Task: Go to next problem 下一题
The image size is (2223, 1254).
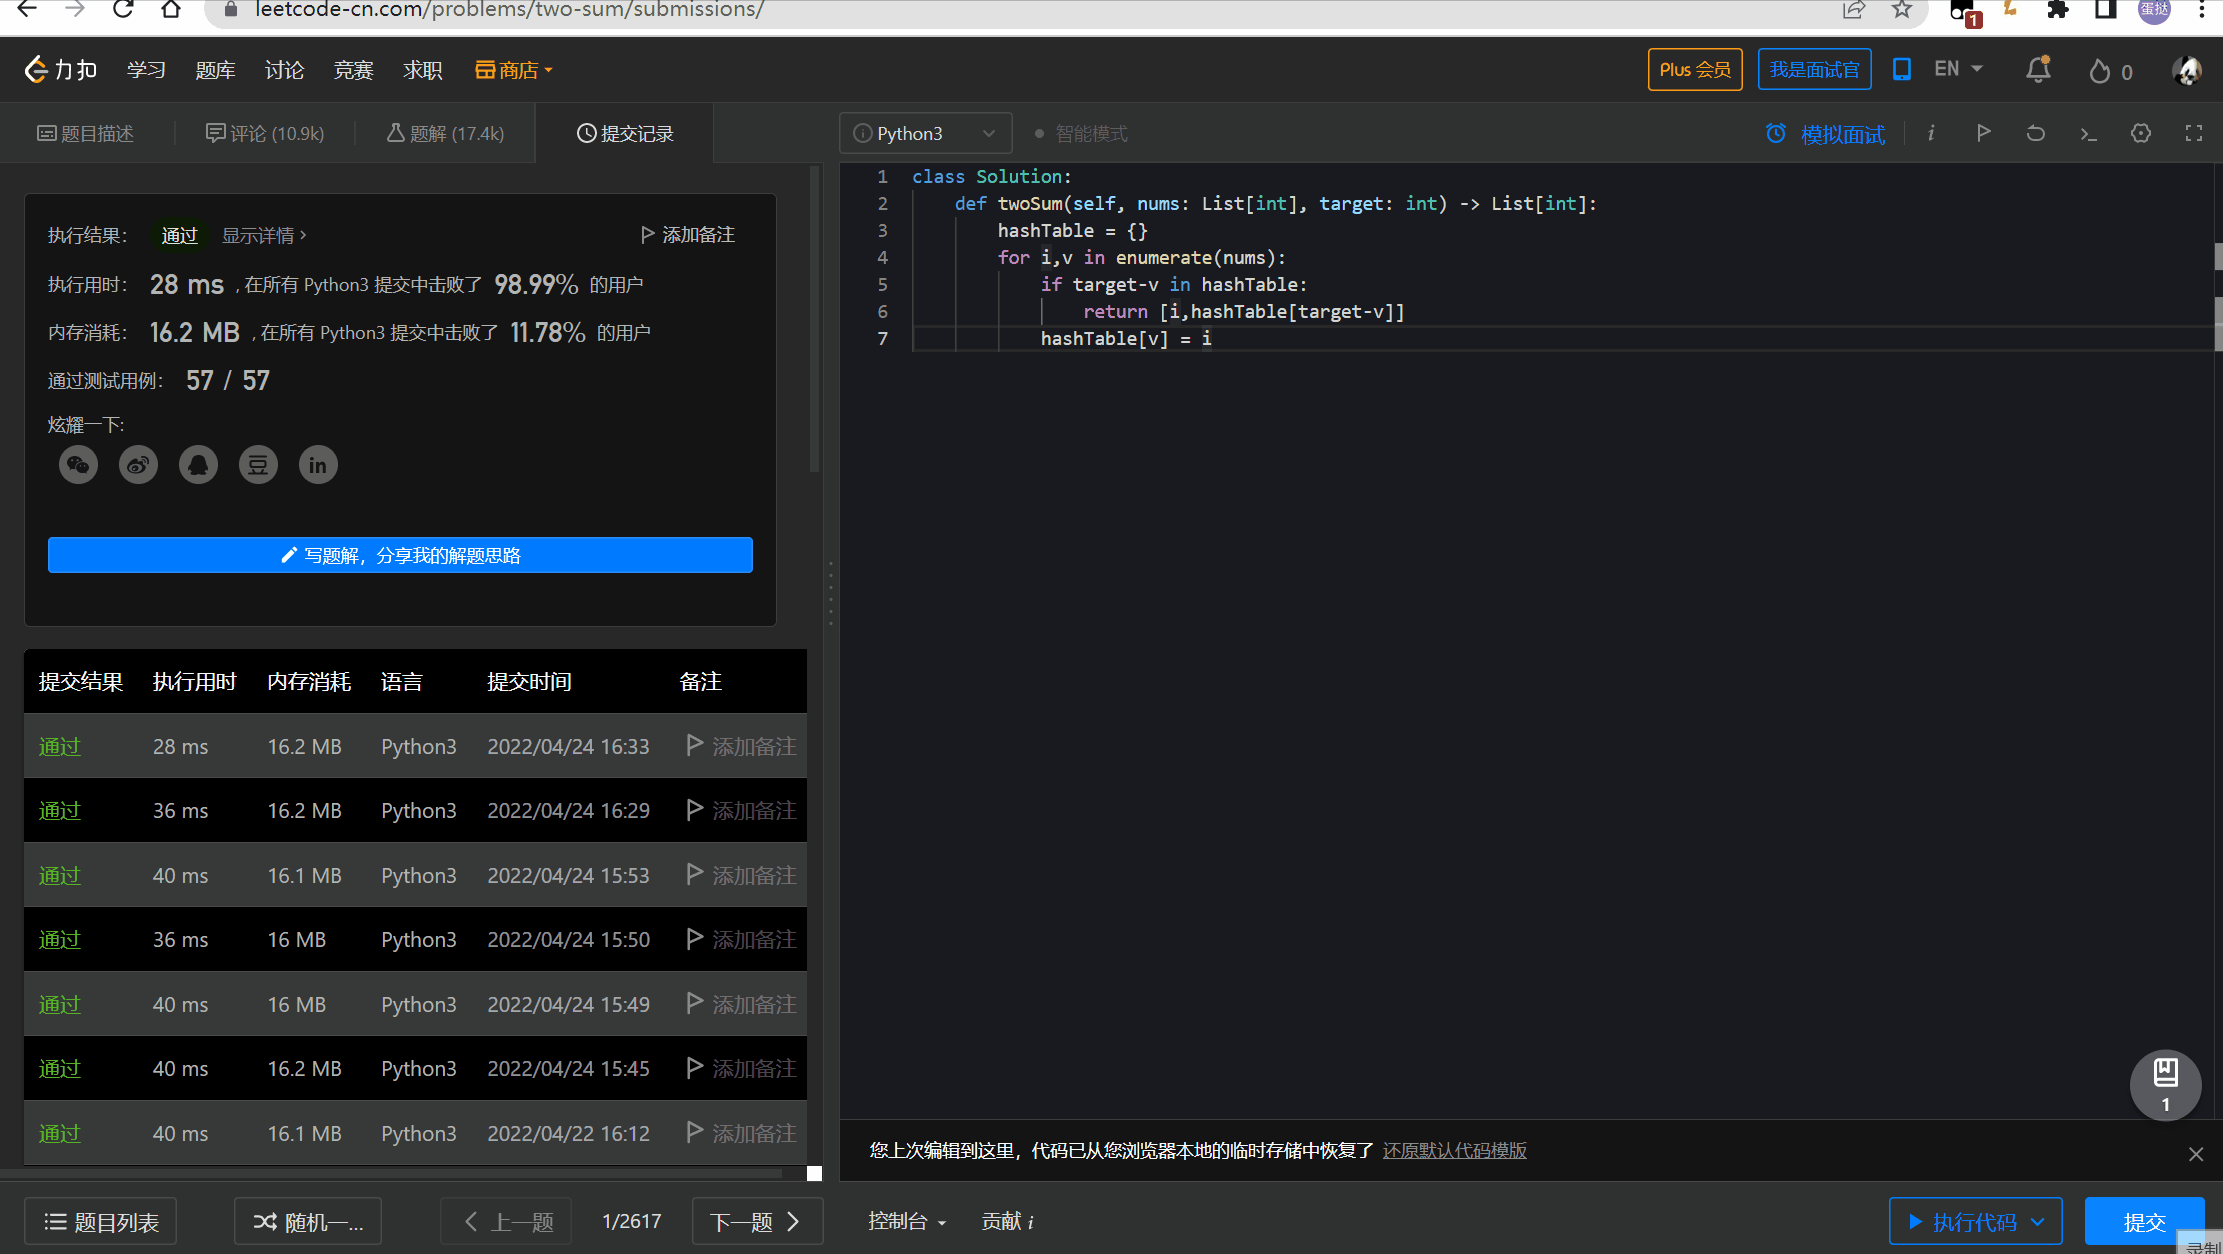Action: [x=755, y=1222]
